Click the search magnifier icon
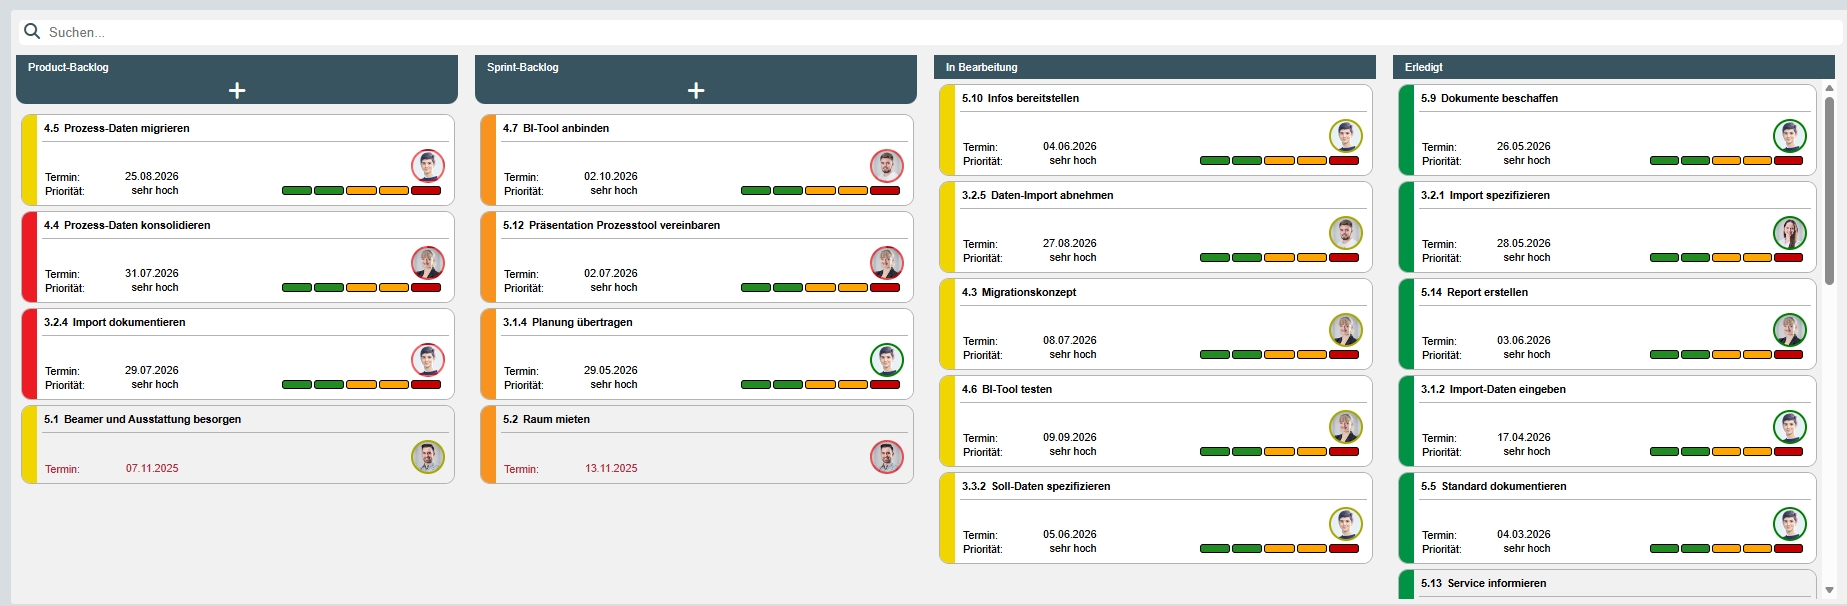 pos(32,31)
